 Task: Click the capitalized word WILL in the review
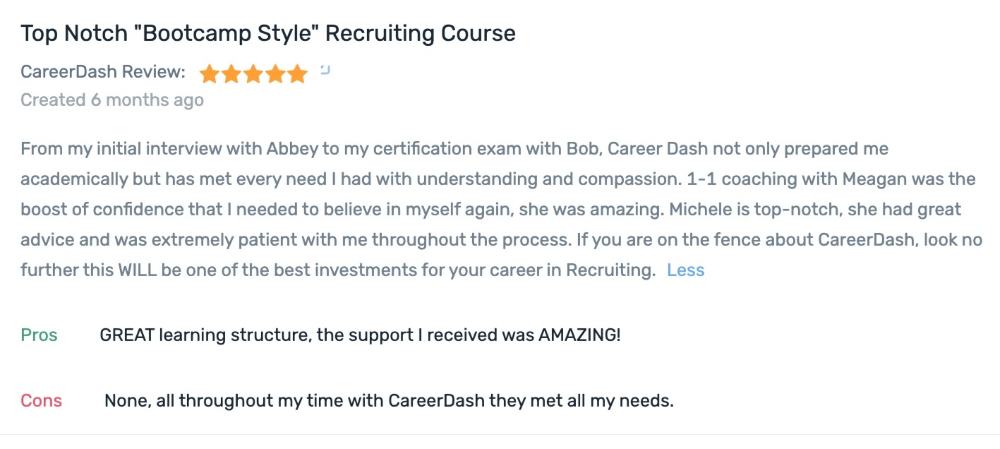click(138, 270)
